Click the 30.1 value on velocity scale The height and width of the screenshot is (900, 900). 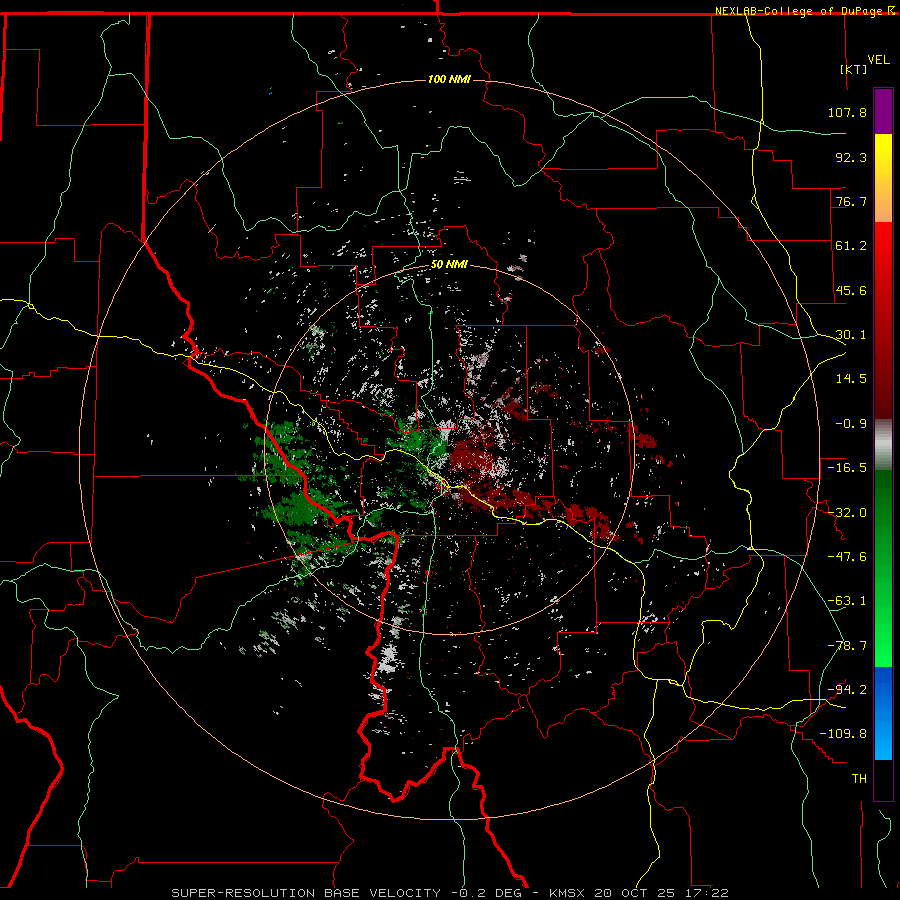(851, 335)
